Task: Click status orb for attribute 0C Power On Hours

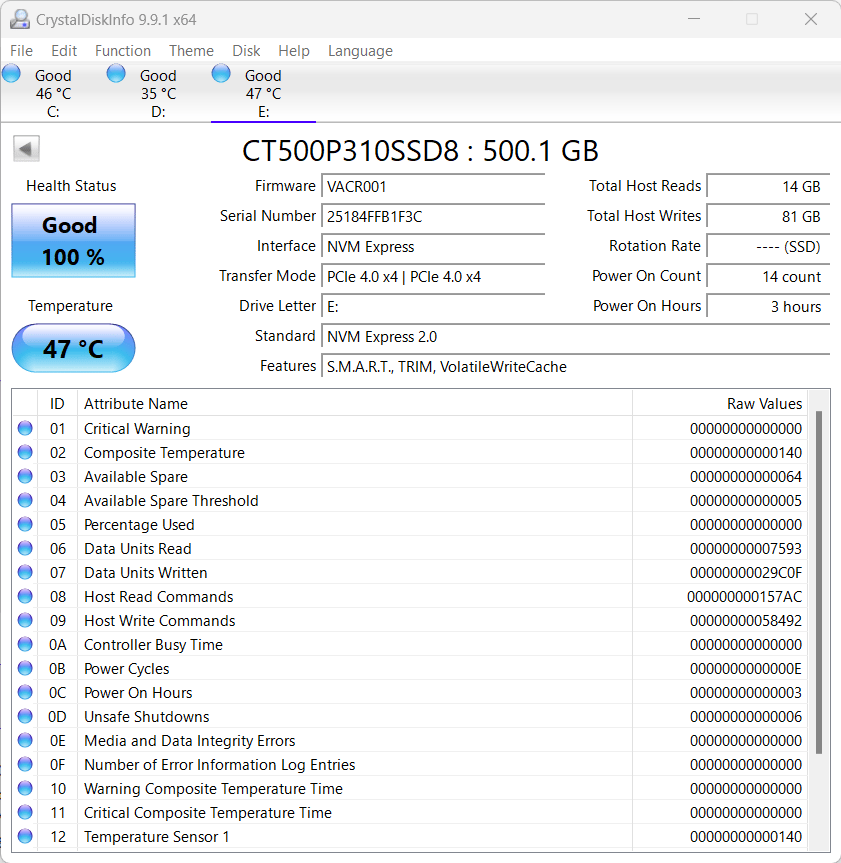Action: 25,692
